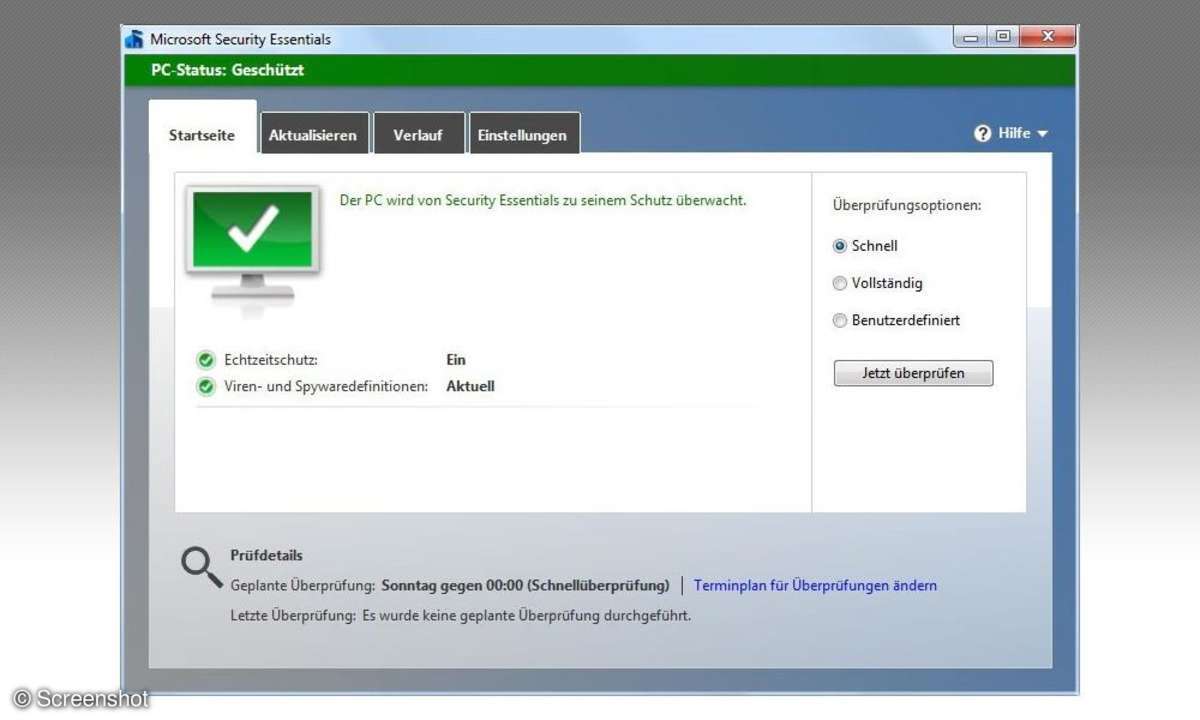Click the 'Prüfdetails' heading
Image resolution: width=1200 pixels, height=720 pixels.
pyautogui.click(x=266, y=555)
